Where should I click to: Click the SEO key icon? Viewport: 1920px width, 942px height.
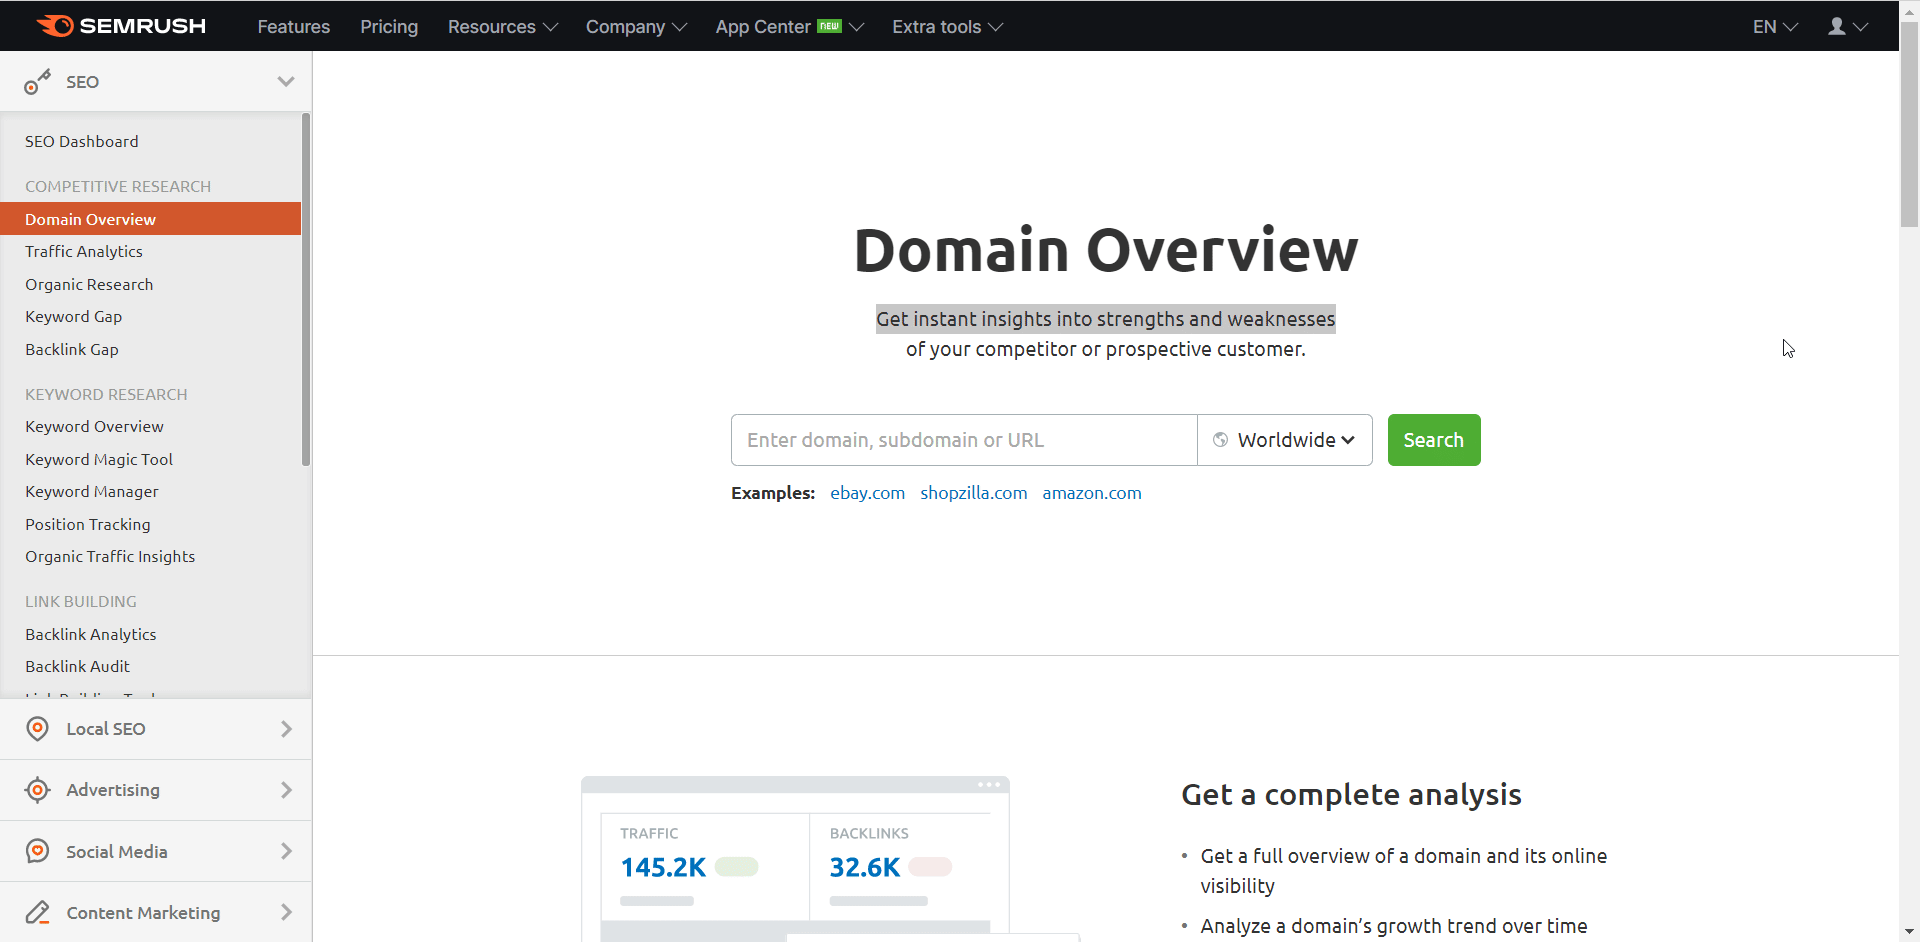click(x=37, y=82)
